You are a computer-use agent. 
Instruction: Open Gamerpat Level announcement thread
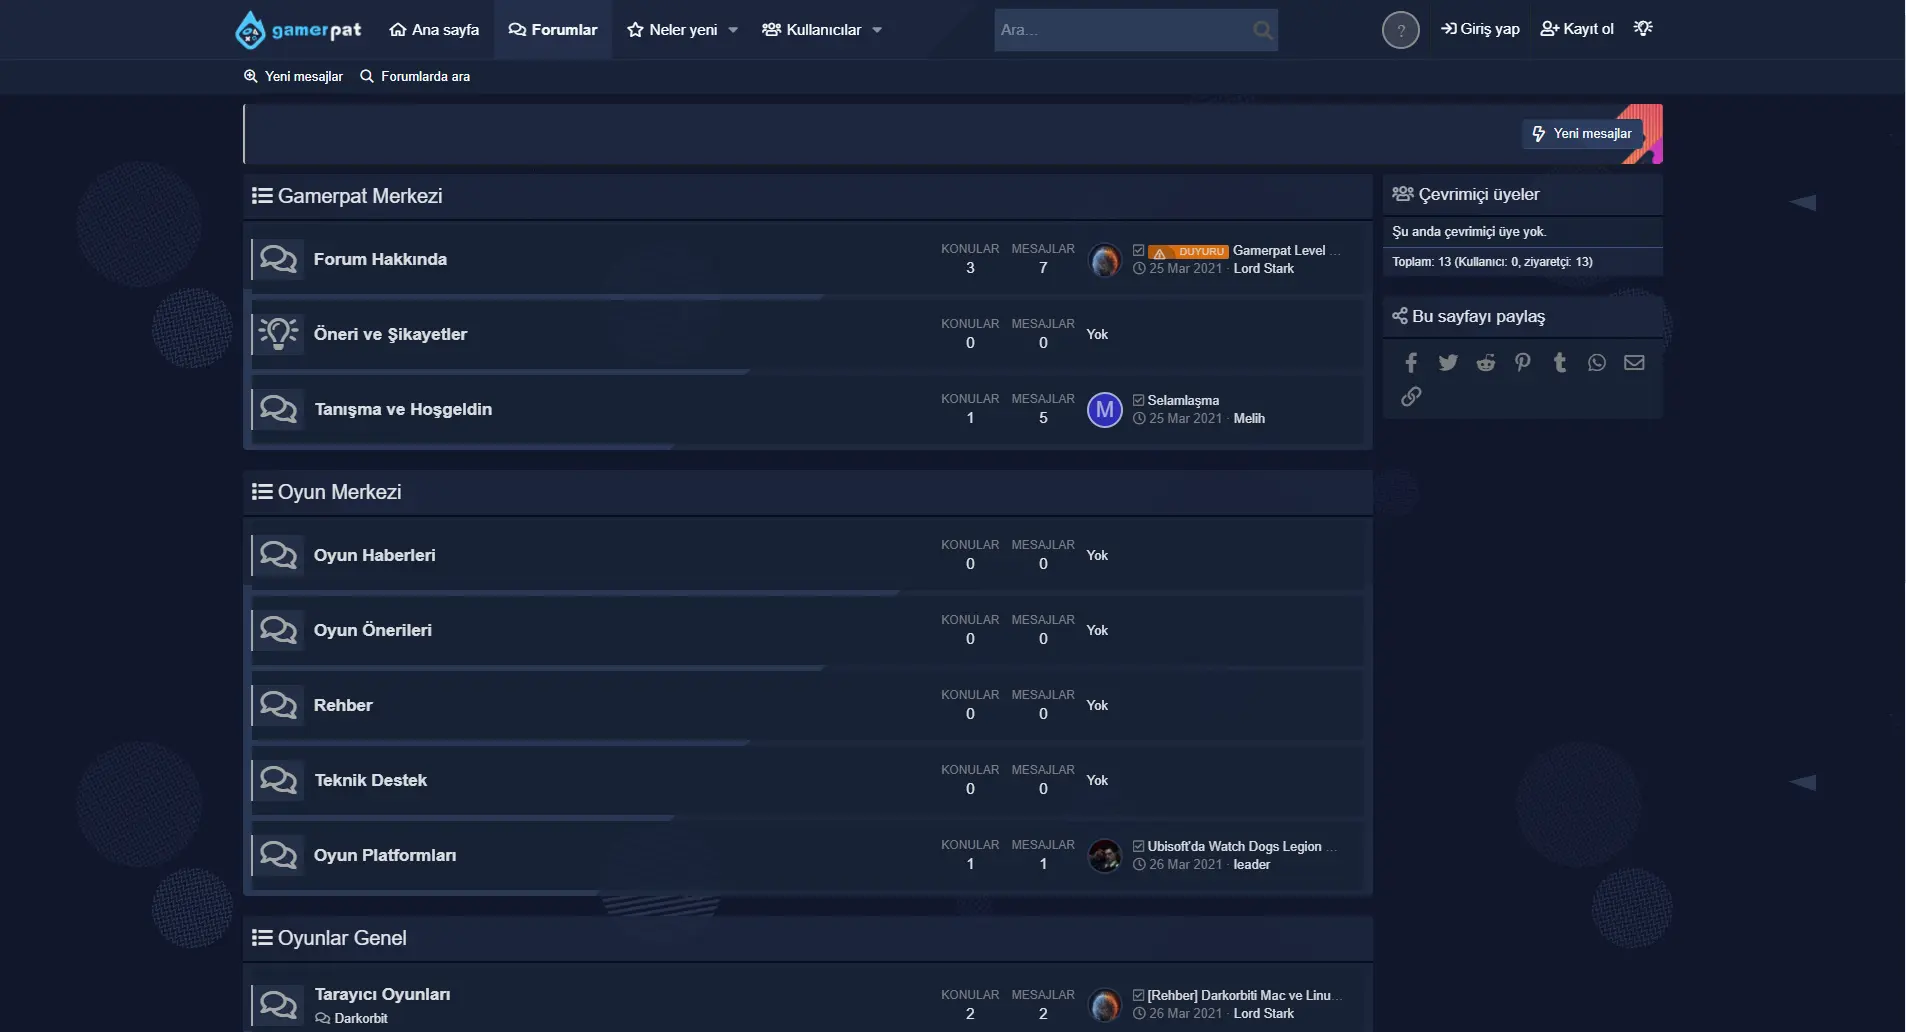pyautogui.click(x=1285, y=251)
